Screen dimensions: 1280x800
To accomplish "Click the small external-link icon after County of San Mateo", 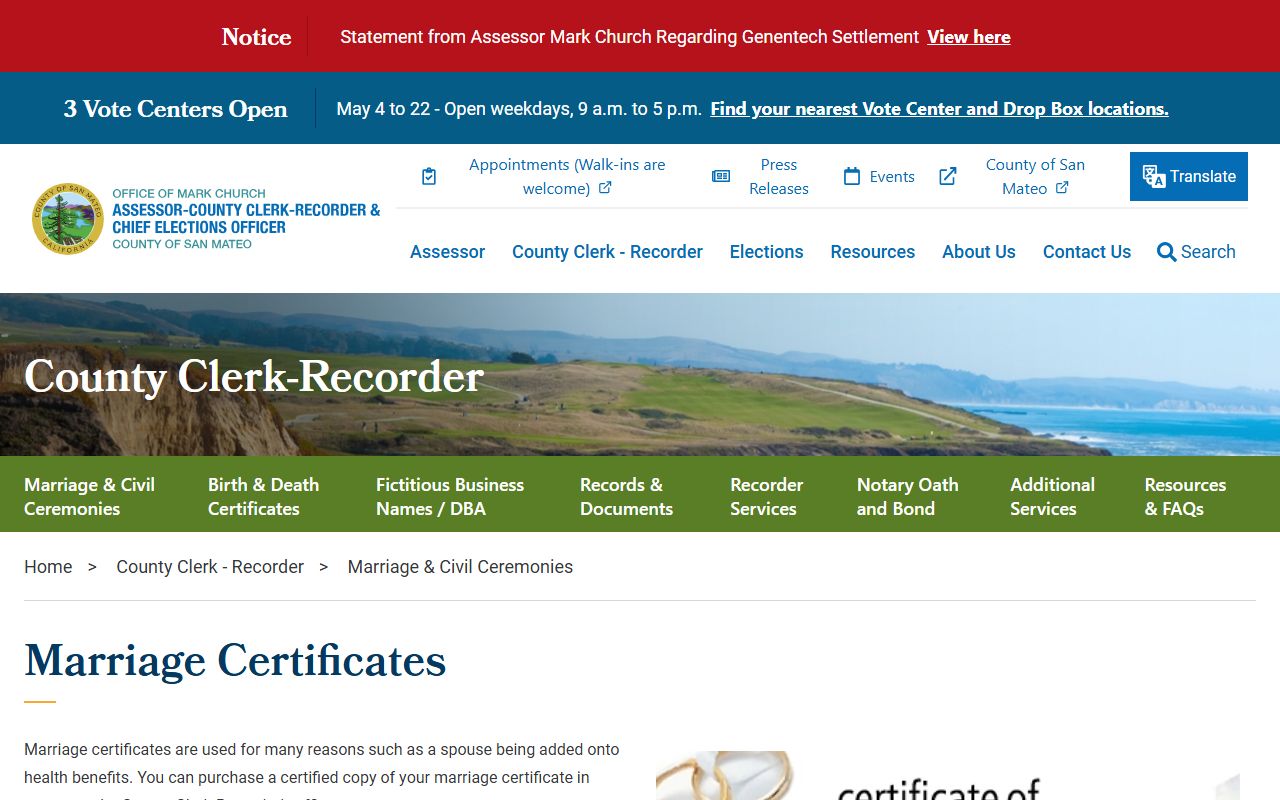I will tap(1062, 188).
